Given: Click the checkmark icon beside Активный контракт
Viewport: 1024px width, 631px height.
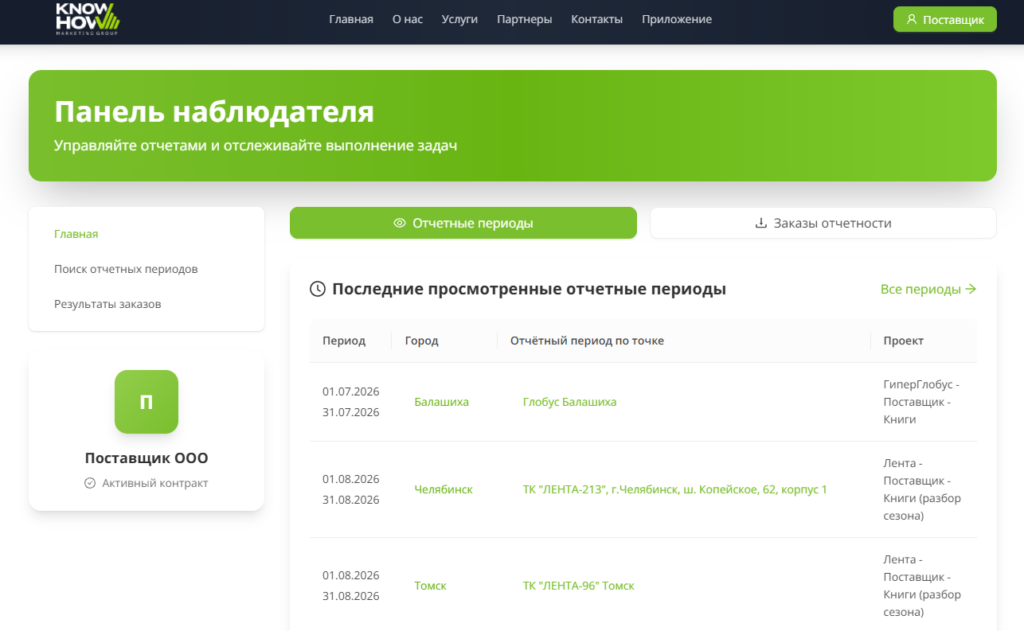Looking at the screenshot, I should 90,483.
